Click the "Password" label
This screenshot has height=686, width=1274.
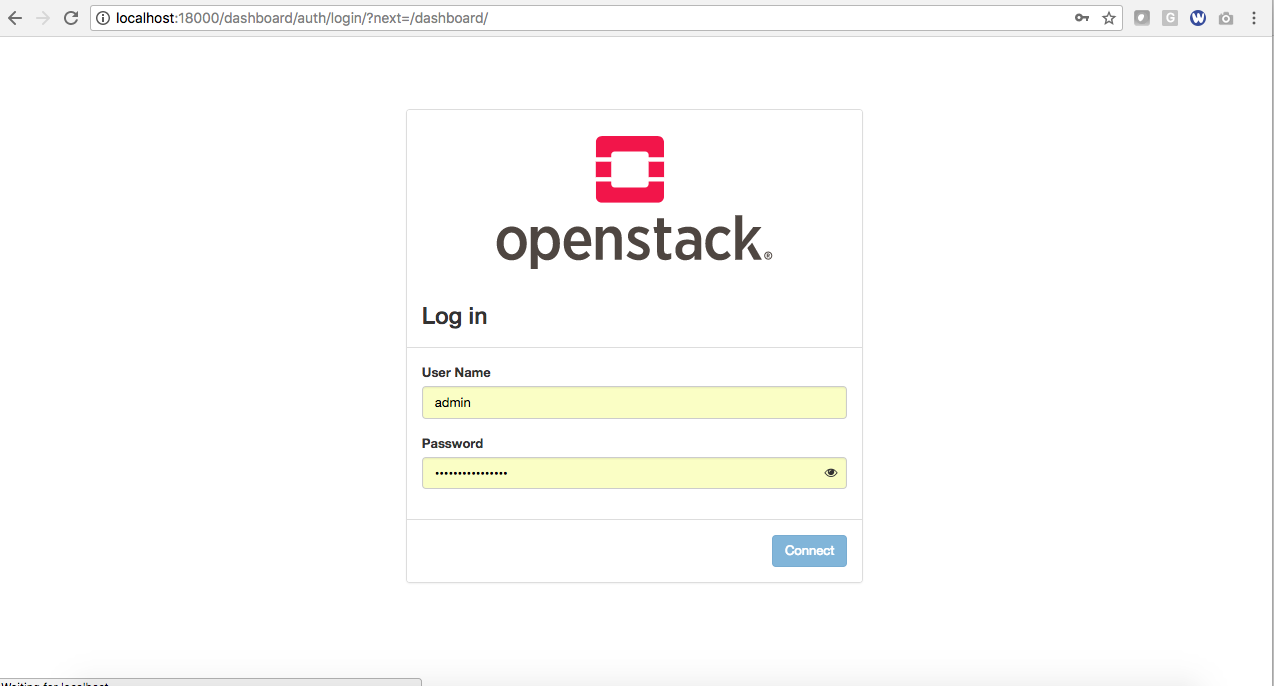452,443
